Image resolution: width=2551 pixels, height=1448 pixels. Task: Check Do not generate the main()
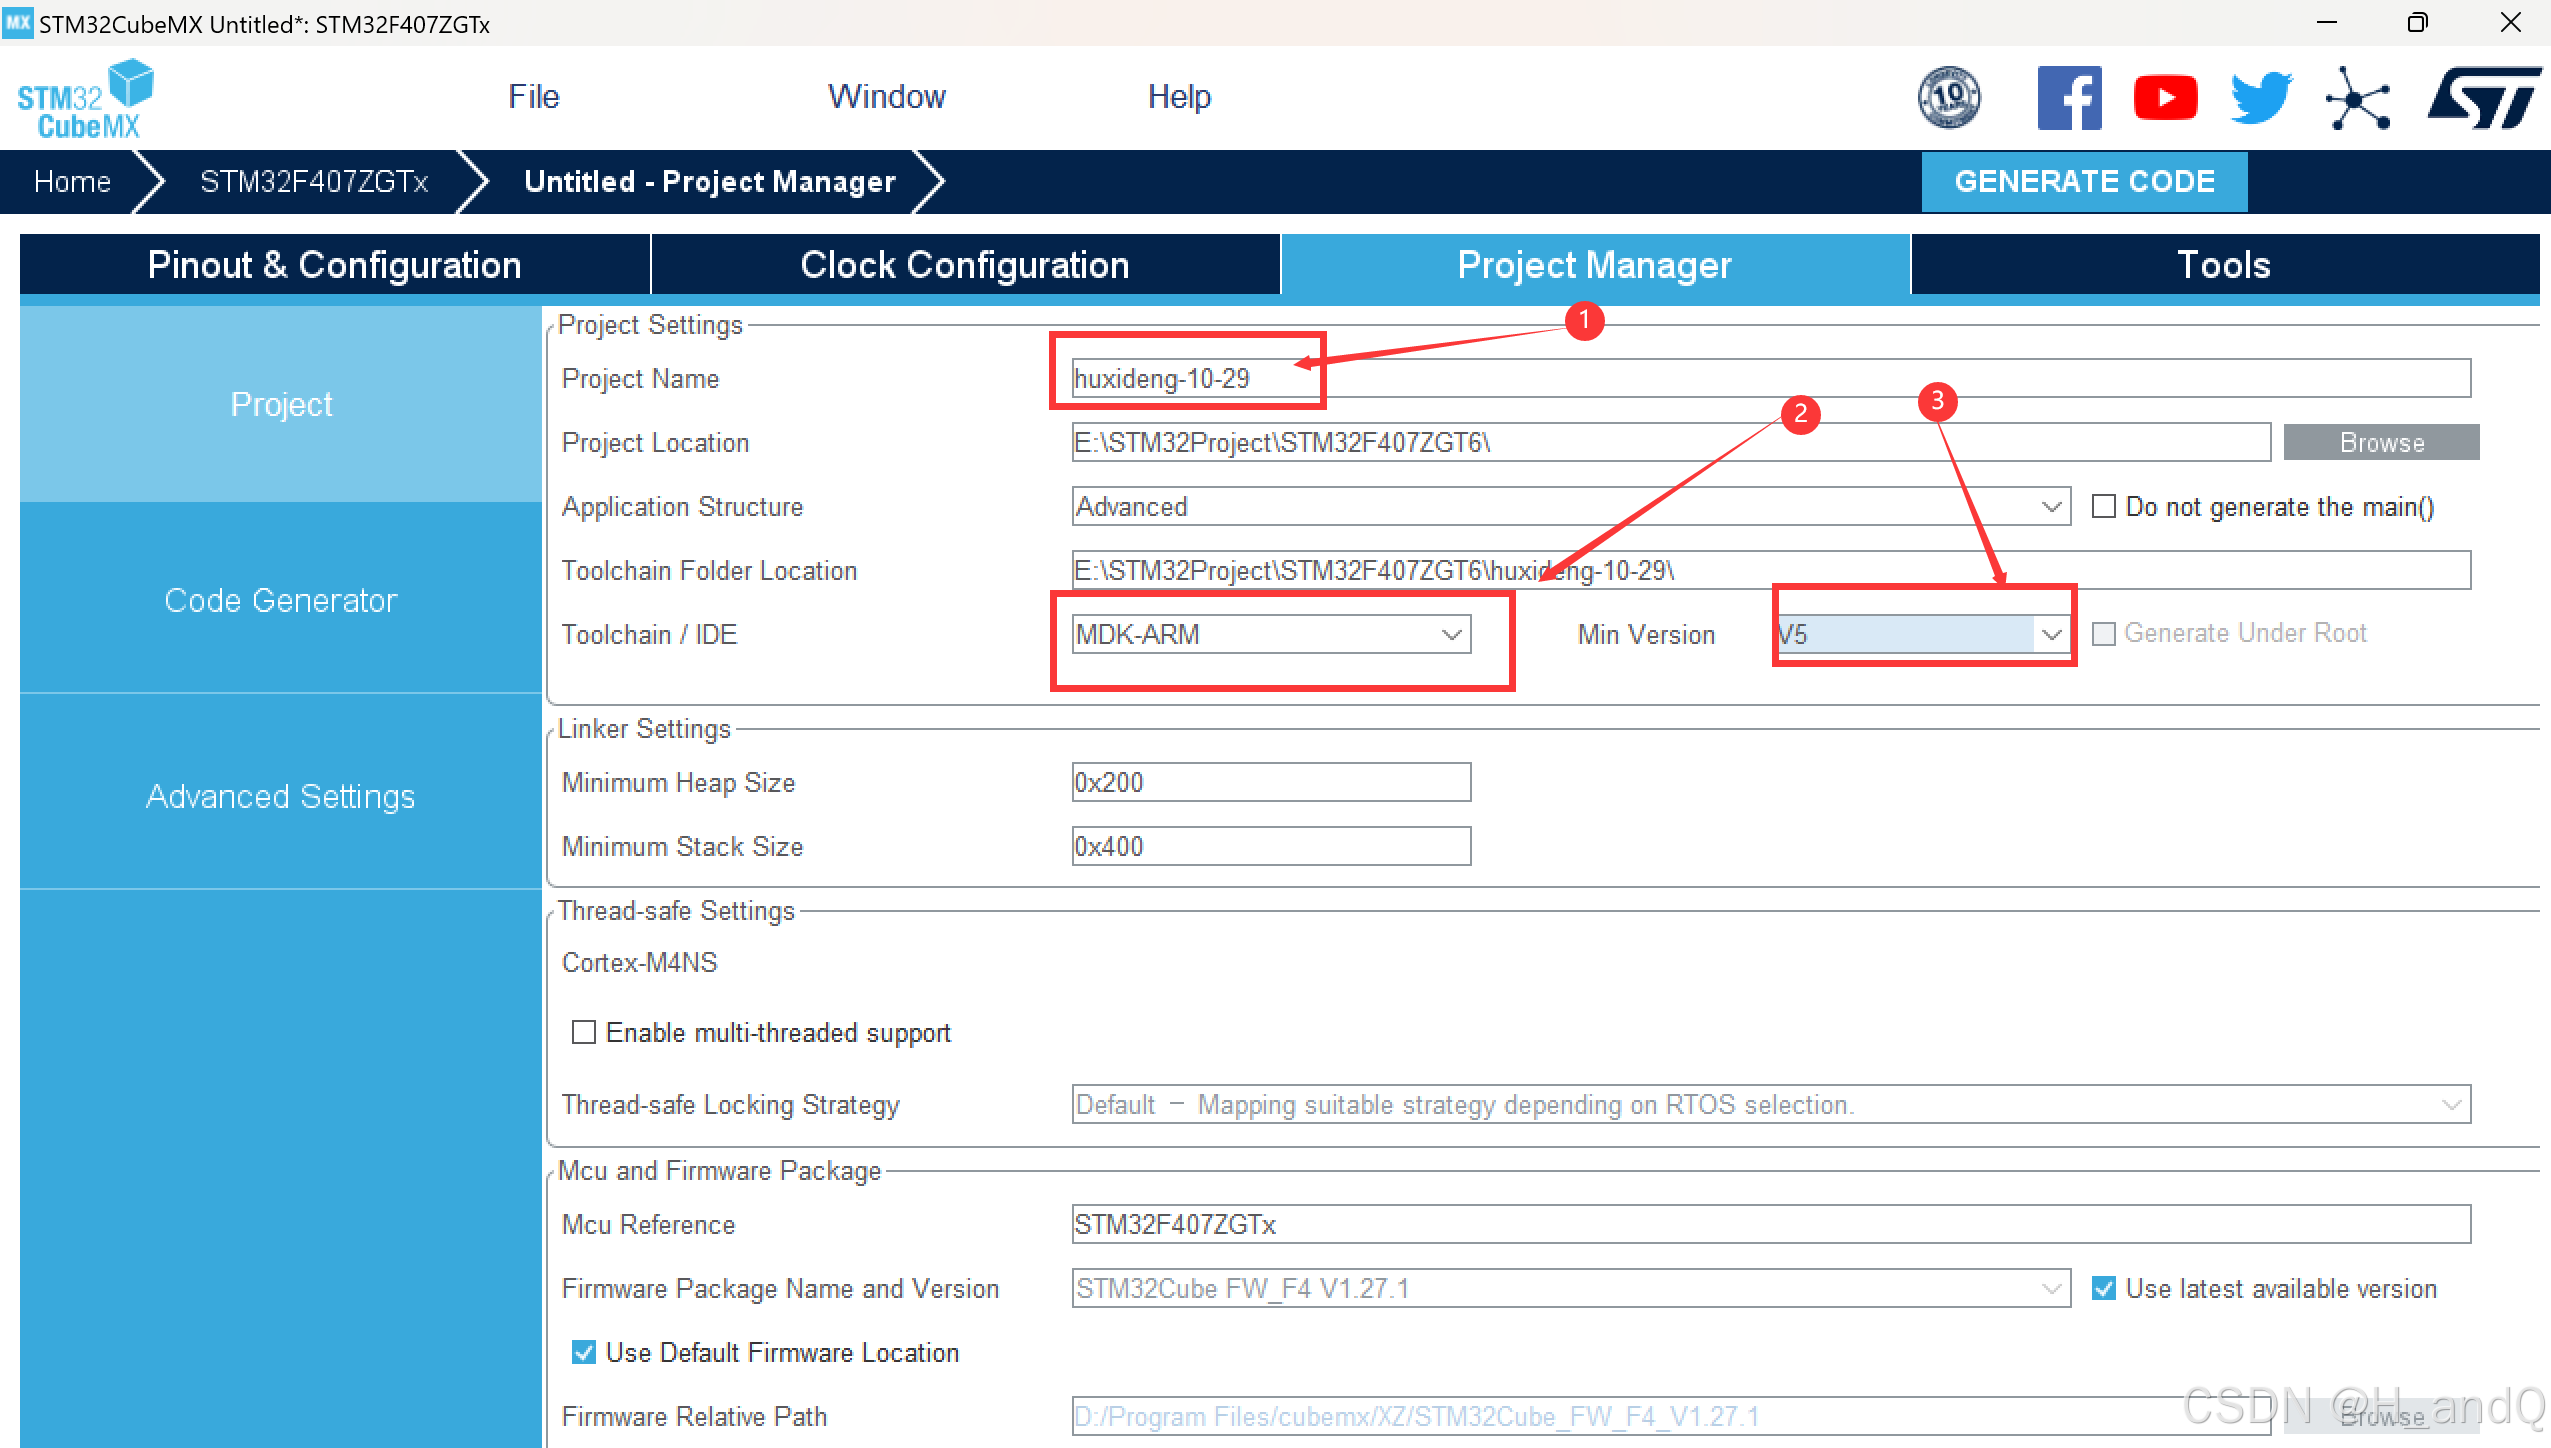tap(2104, 507)
